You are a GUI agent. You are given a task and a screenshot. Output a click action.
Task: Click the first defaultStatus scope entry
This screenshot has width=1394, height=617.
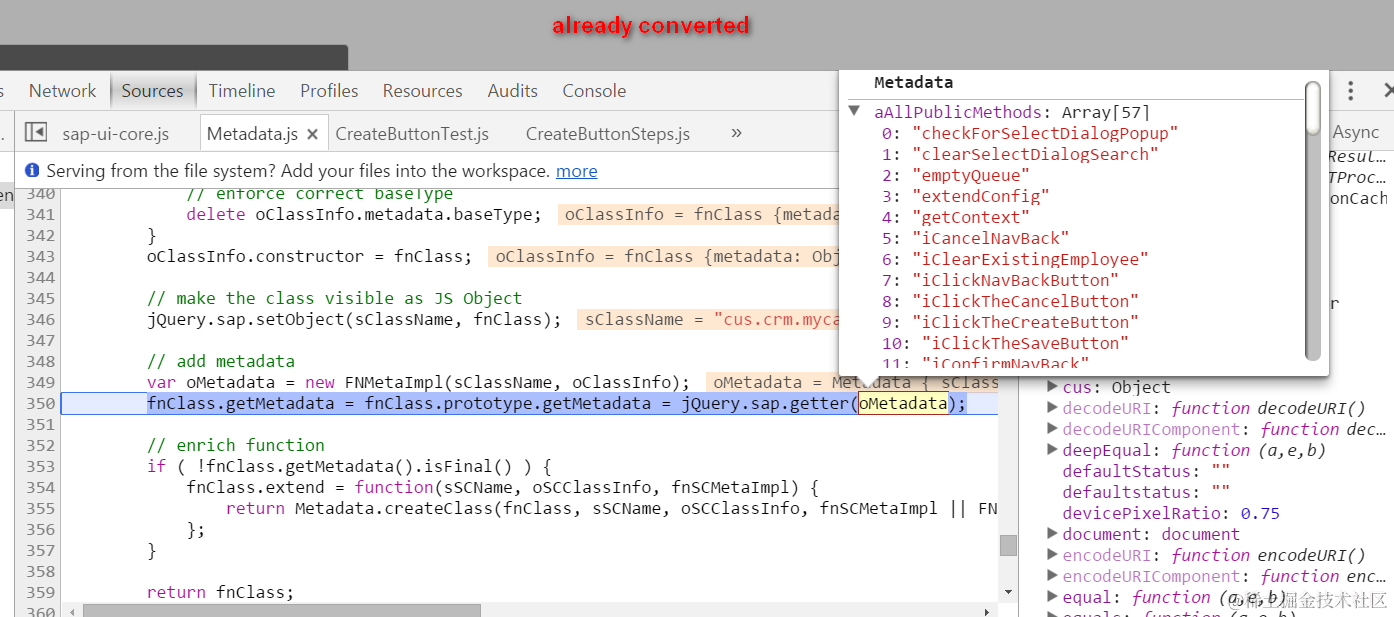pyautogui.click(x=1146, y=471)
